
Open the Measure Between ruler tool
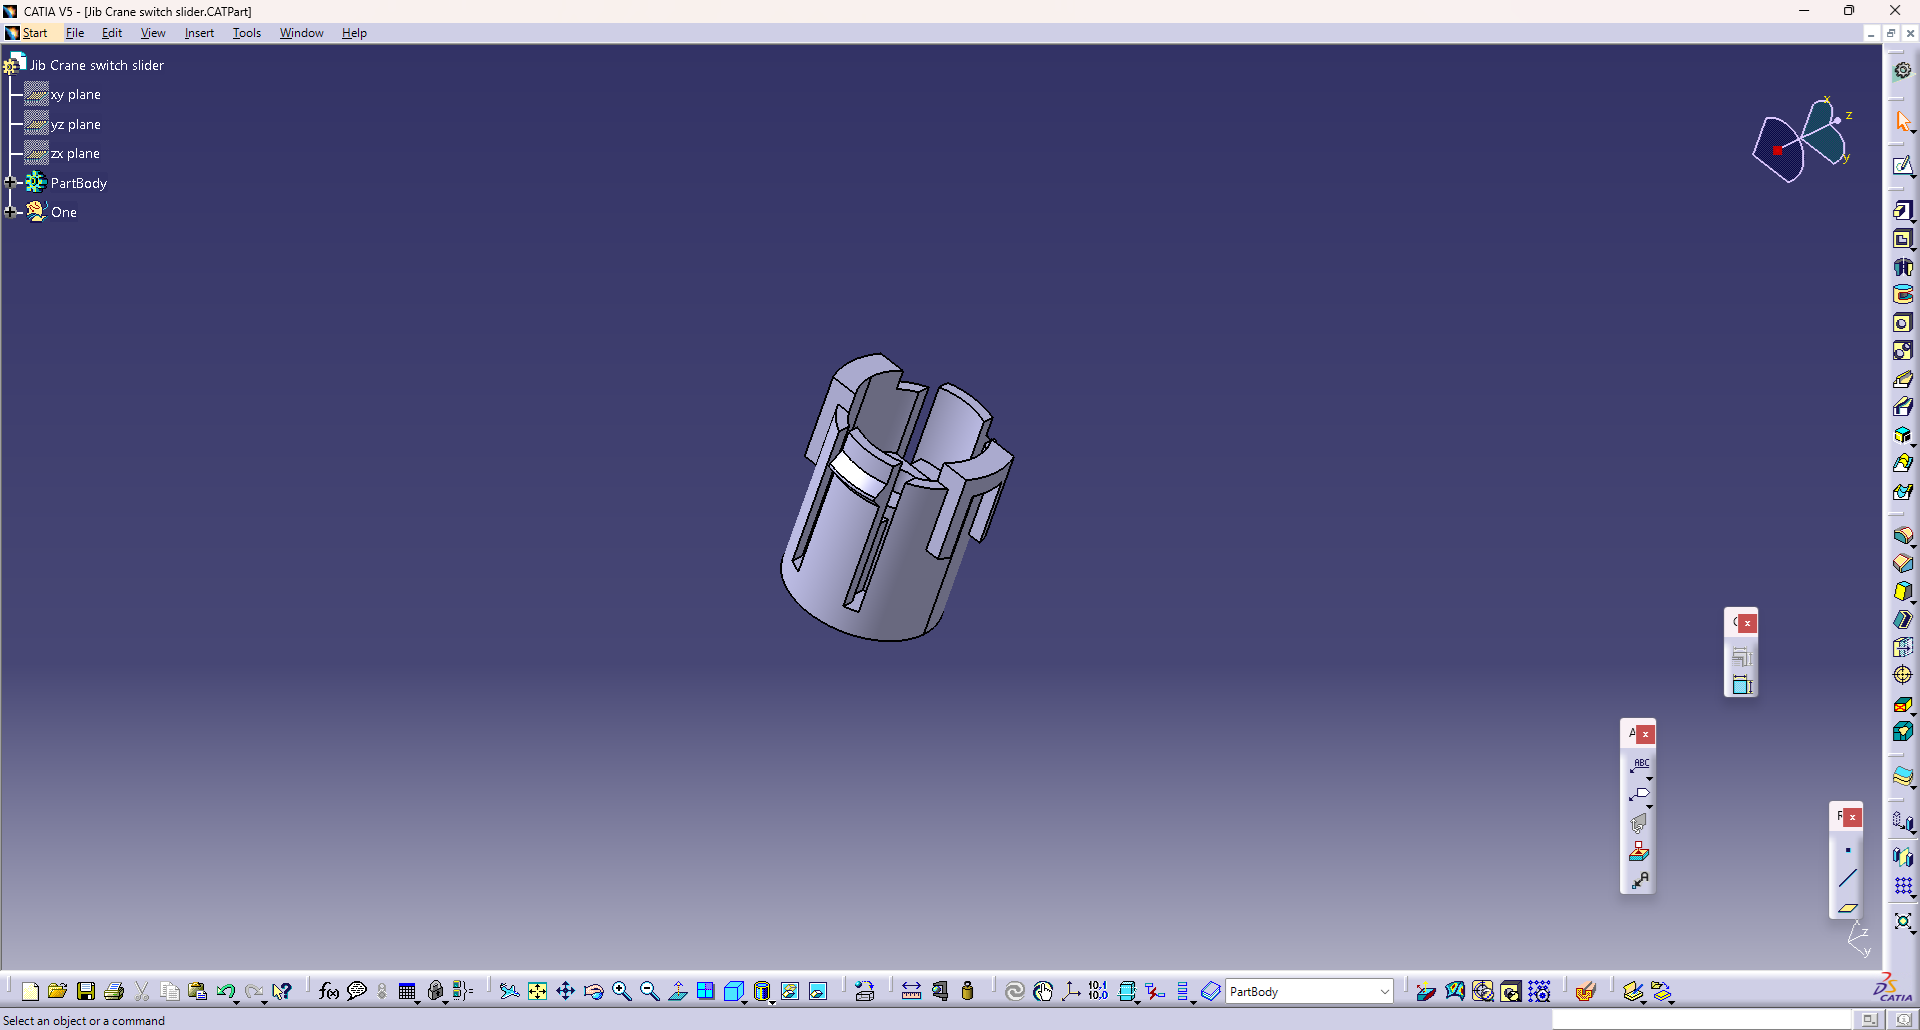pos(911,991)
